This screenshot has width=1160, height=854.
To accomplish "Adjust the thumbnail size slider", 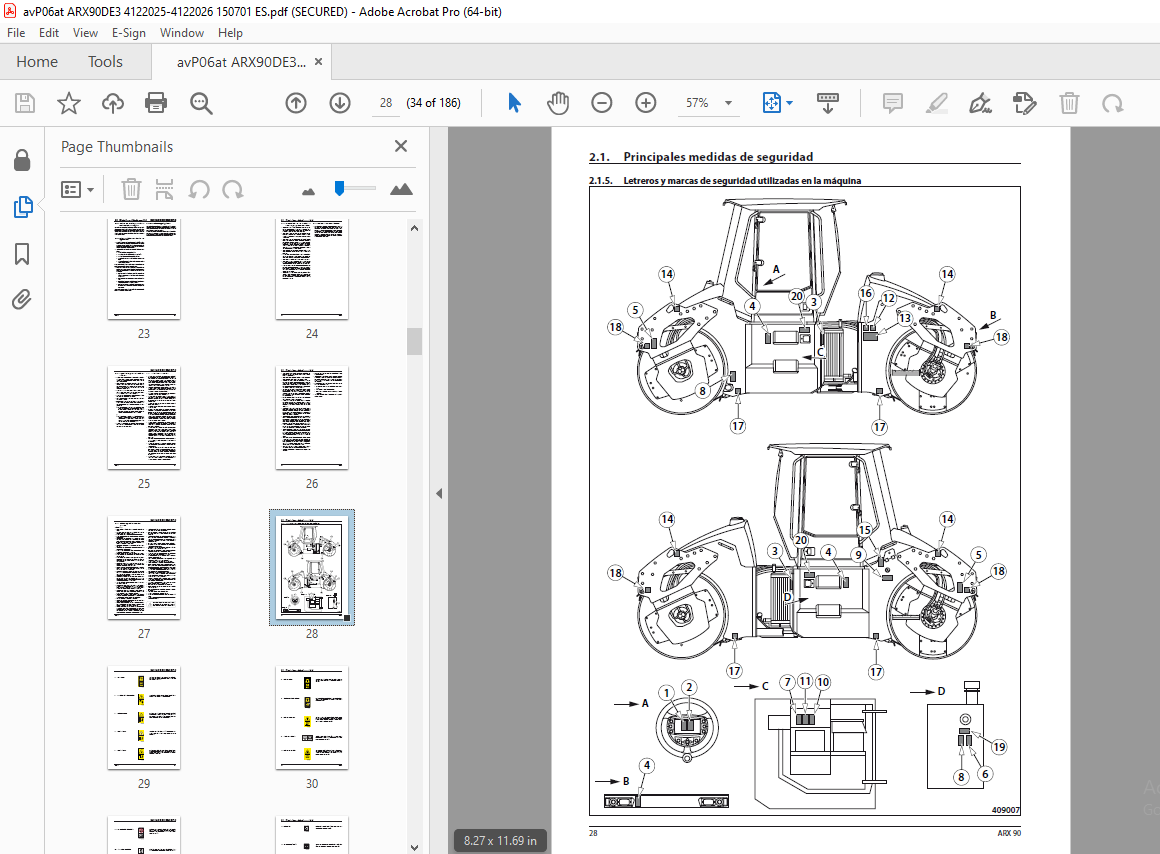I will [x=340, y=189].
